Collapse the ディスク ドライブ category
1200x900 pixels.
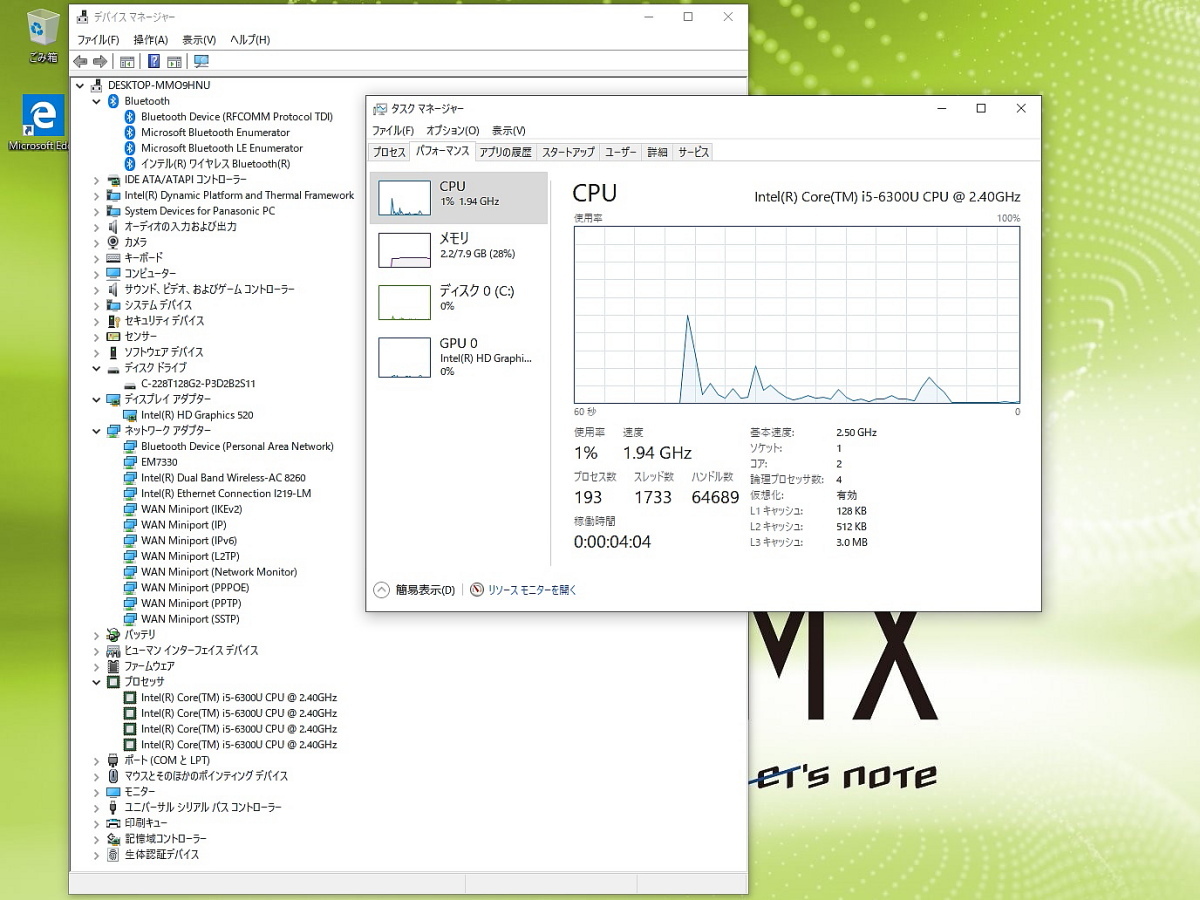pos(97,368)
